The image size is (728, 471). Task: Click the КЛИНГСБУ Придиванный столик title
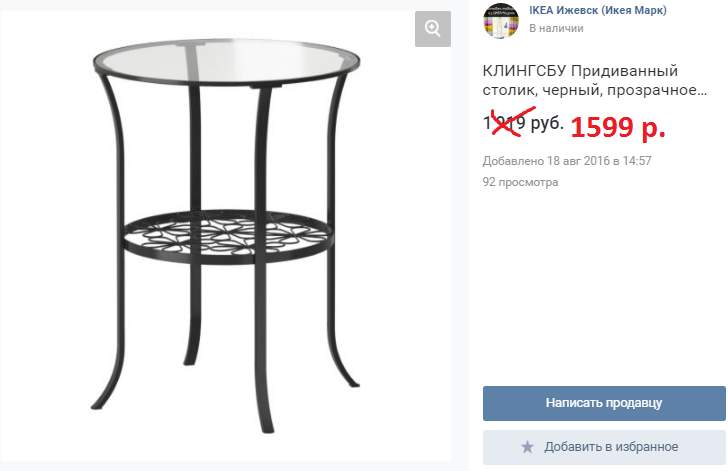click(594, 80)
